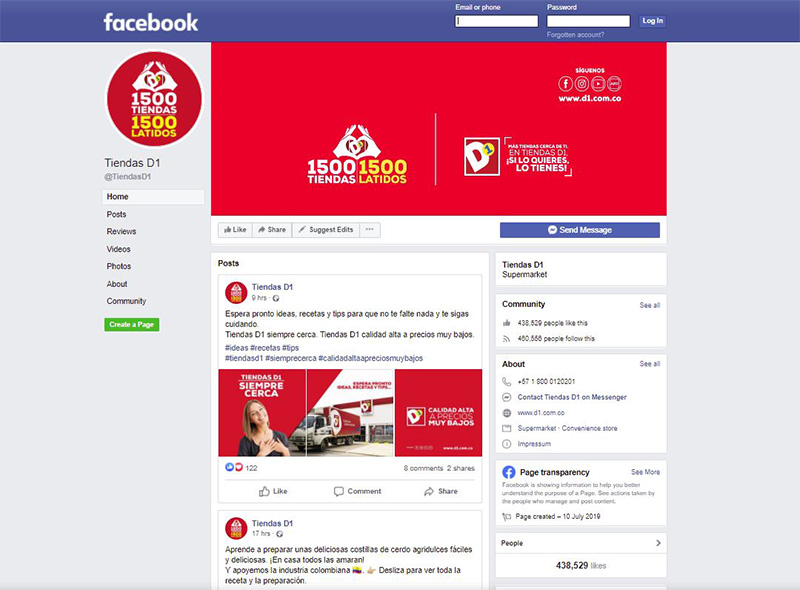Click the Comment speech-bubble icon on first post
The image size is (800, 590).
coord(338,491)
